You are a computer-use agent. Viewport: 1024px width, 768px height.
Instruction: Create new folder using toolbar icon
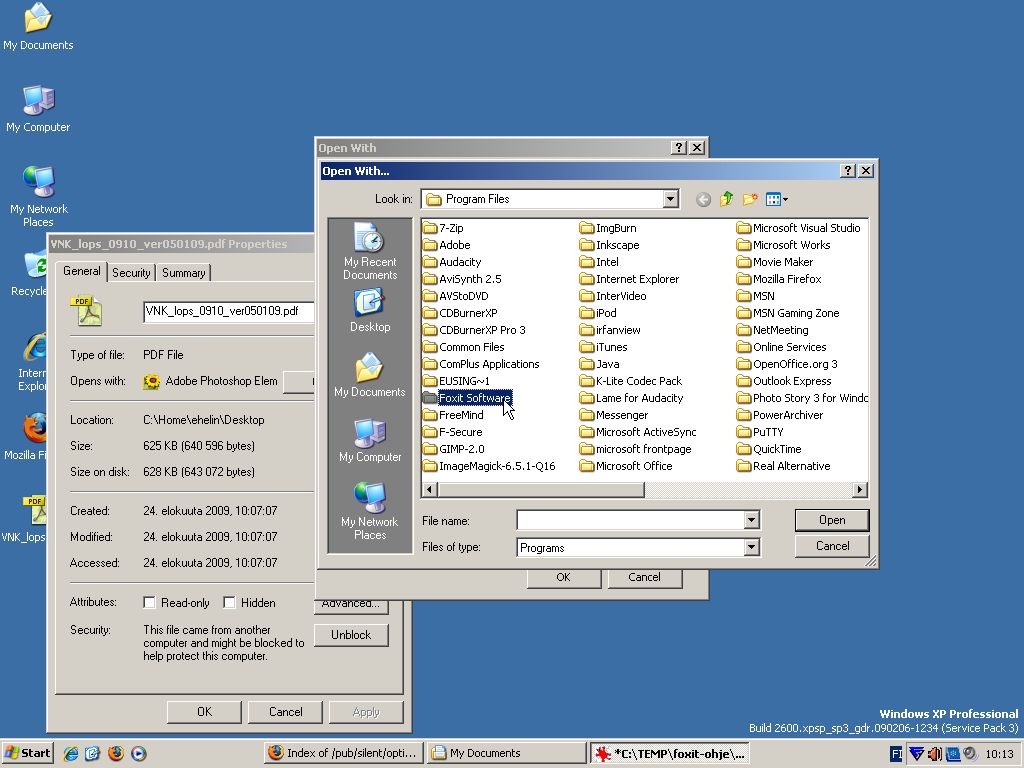pyautogui.click(x=750, y=199)
